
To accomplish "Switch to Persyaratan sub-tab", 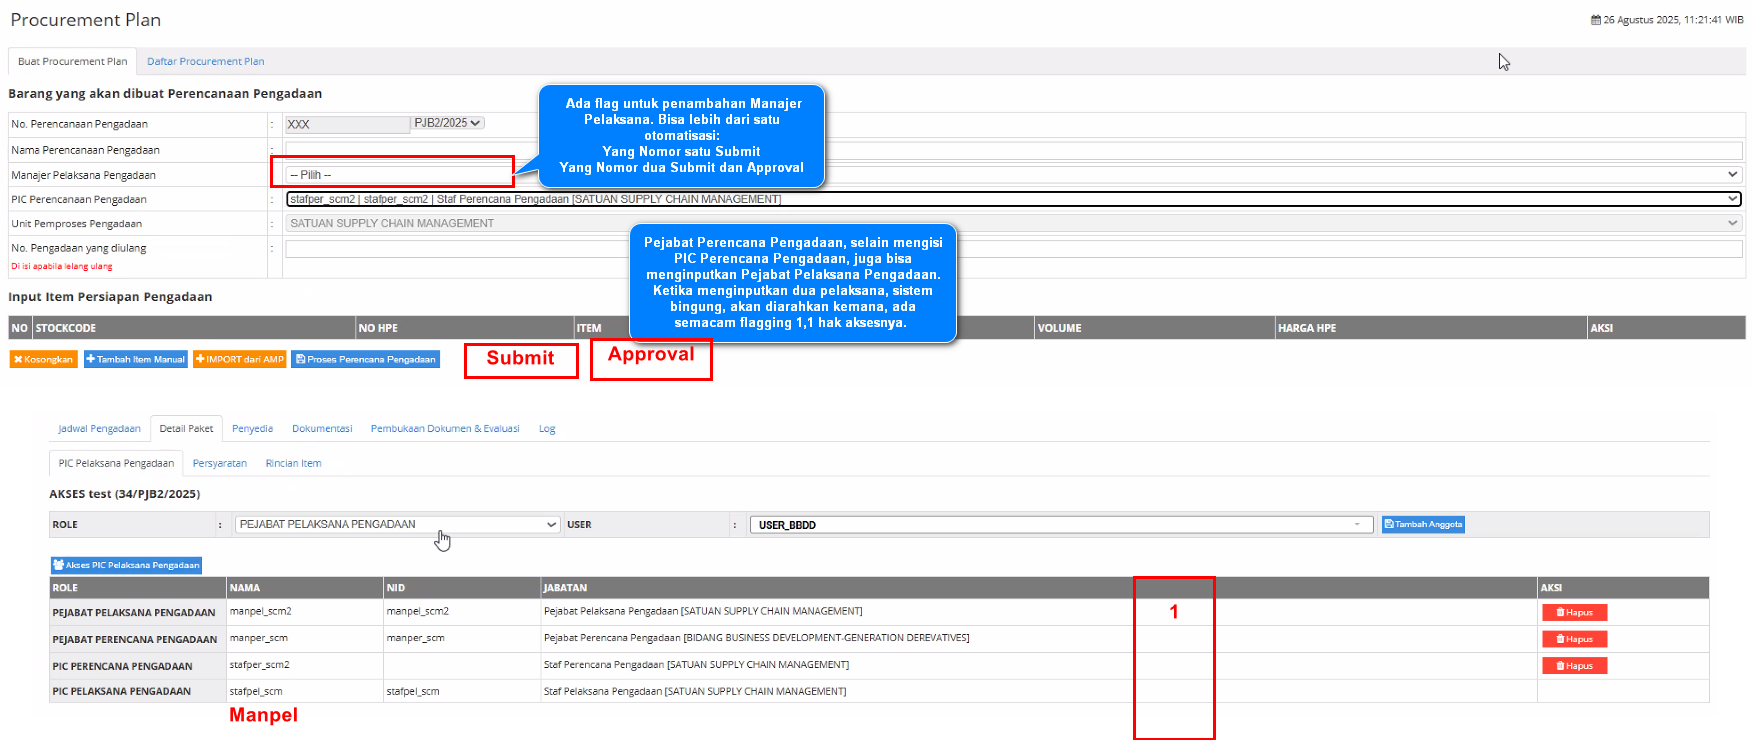I will pos(219,464).
